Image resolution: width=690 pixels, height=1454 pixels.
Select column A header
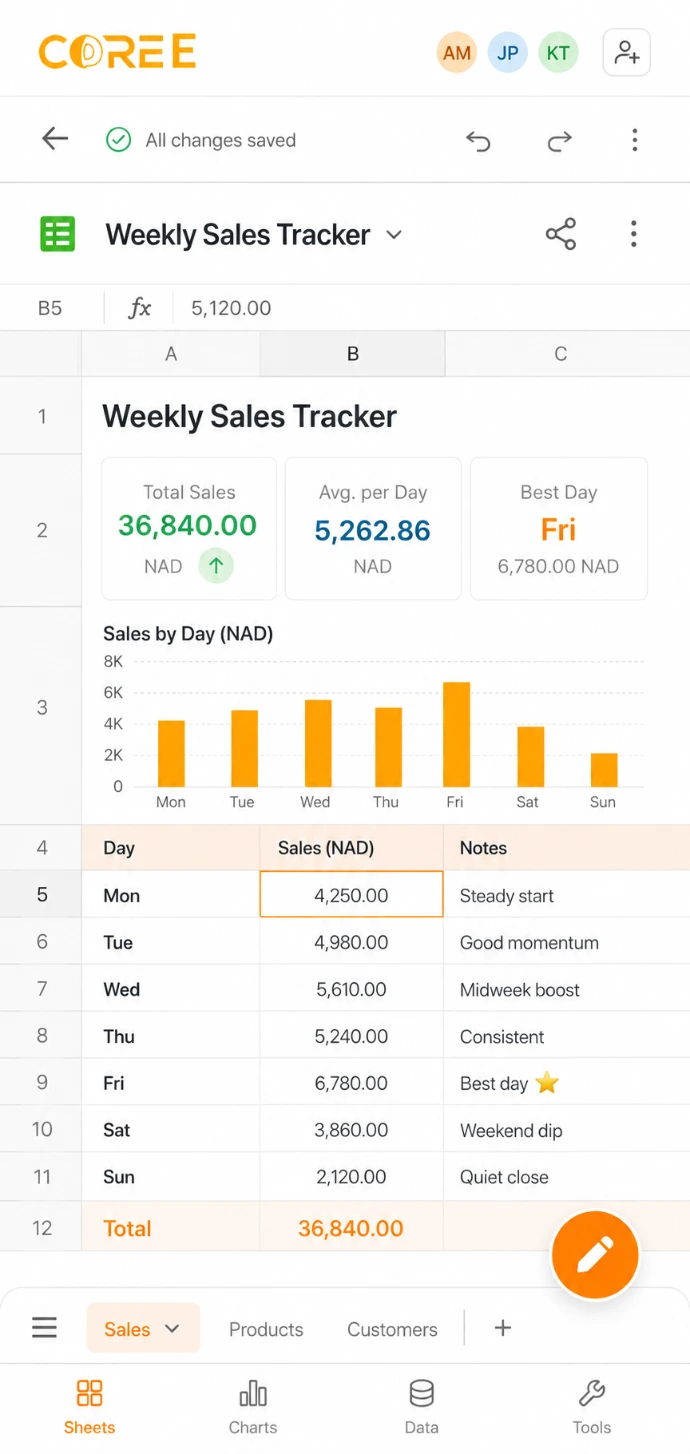[x=171, y=354]
